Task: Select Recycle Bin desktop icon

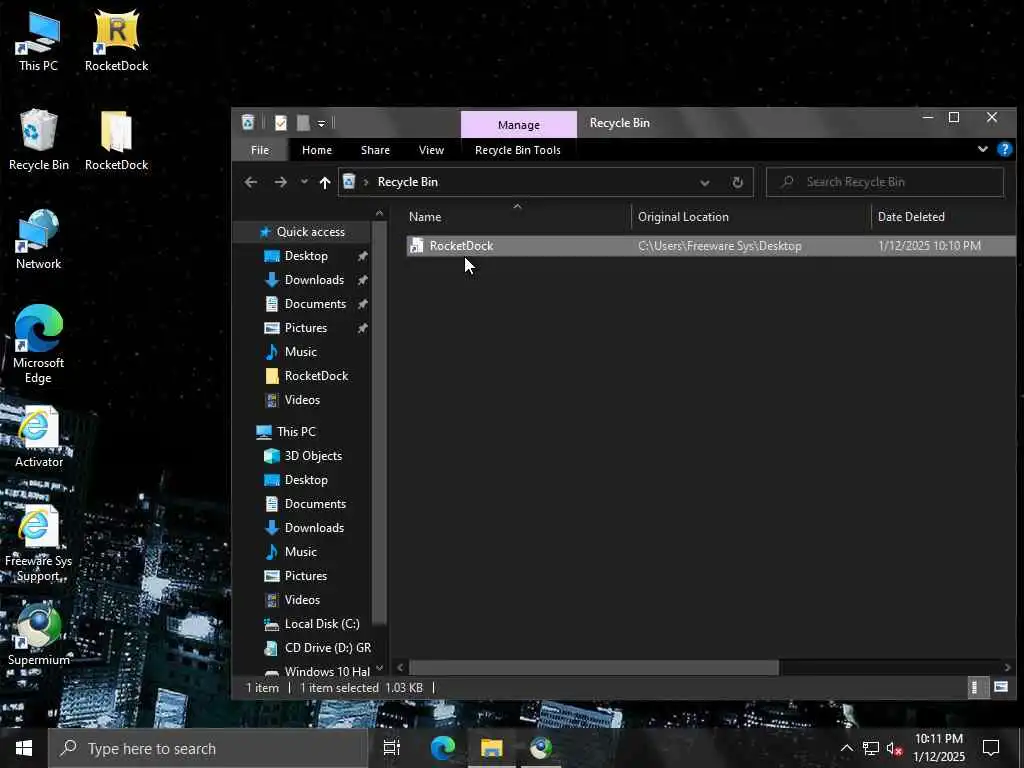Action: [x=38, y=140]
